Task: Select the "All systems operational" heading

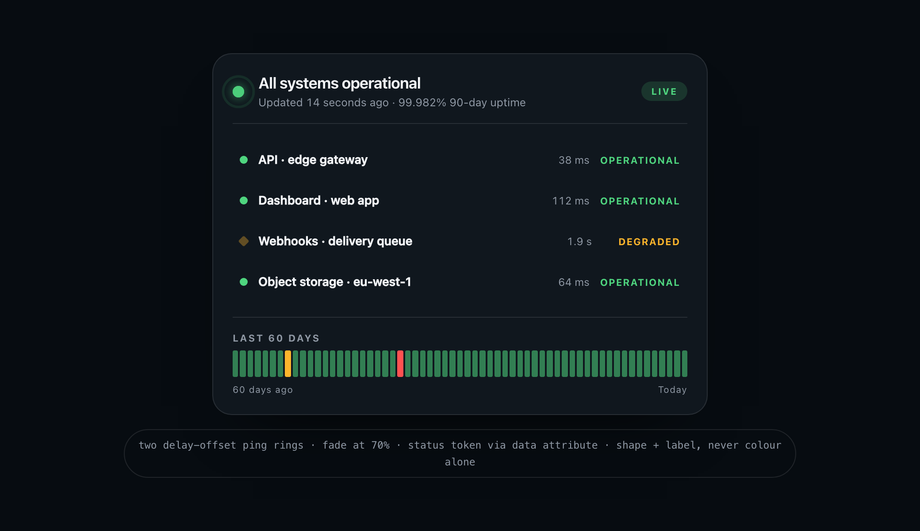Action: (339, 83)
